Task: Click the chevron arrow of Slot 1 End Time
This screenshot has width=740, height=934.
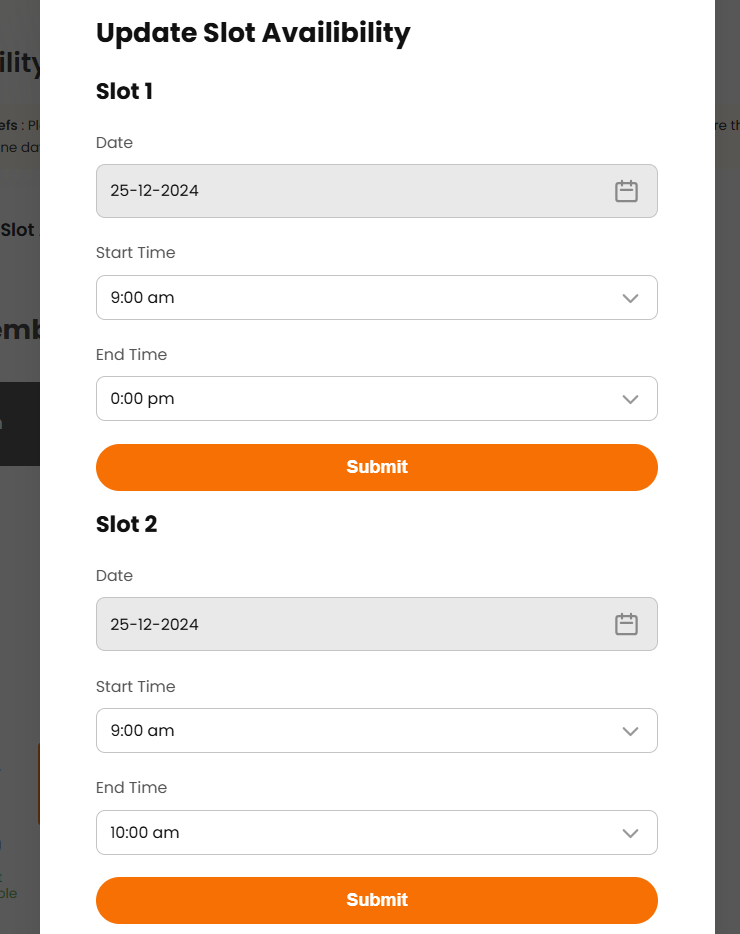Action: [630, 399]
